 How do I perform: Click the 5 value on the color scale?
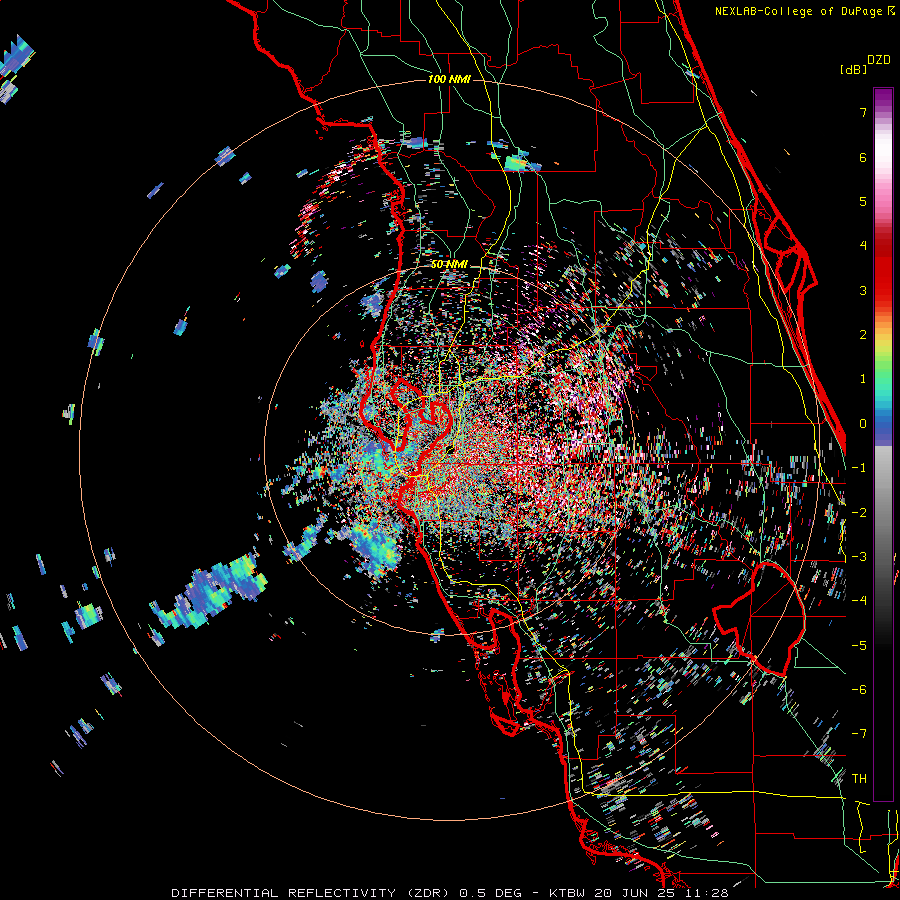tap(863, 201)
